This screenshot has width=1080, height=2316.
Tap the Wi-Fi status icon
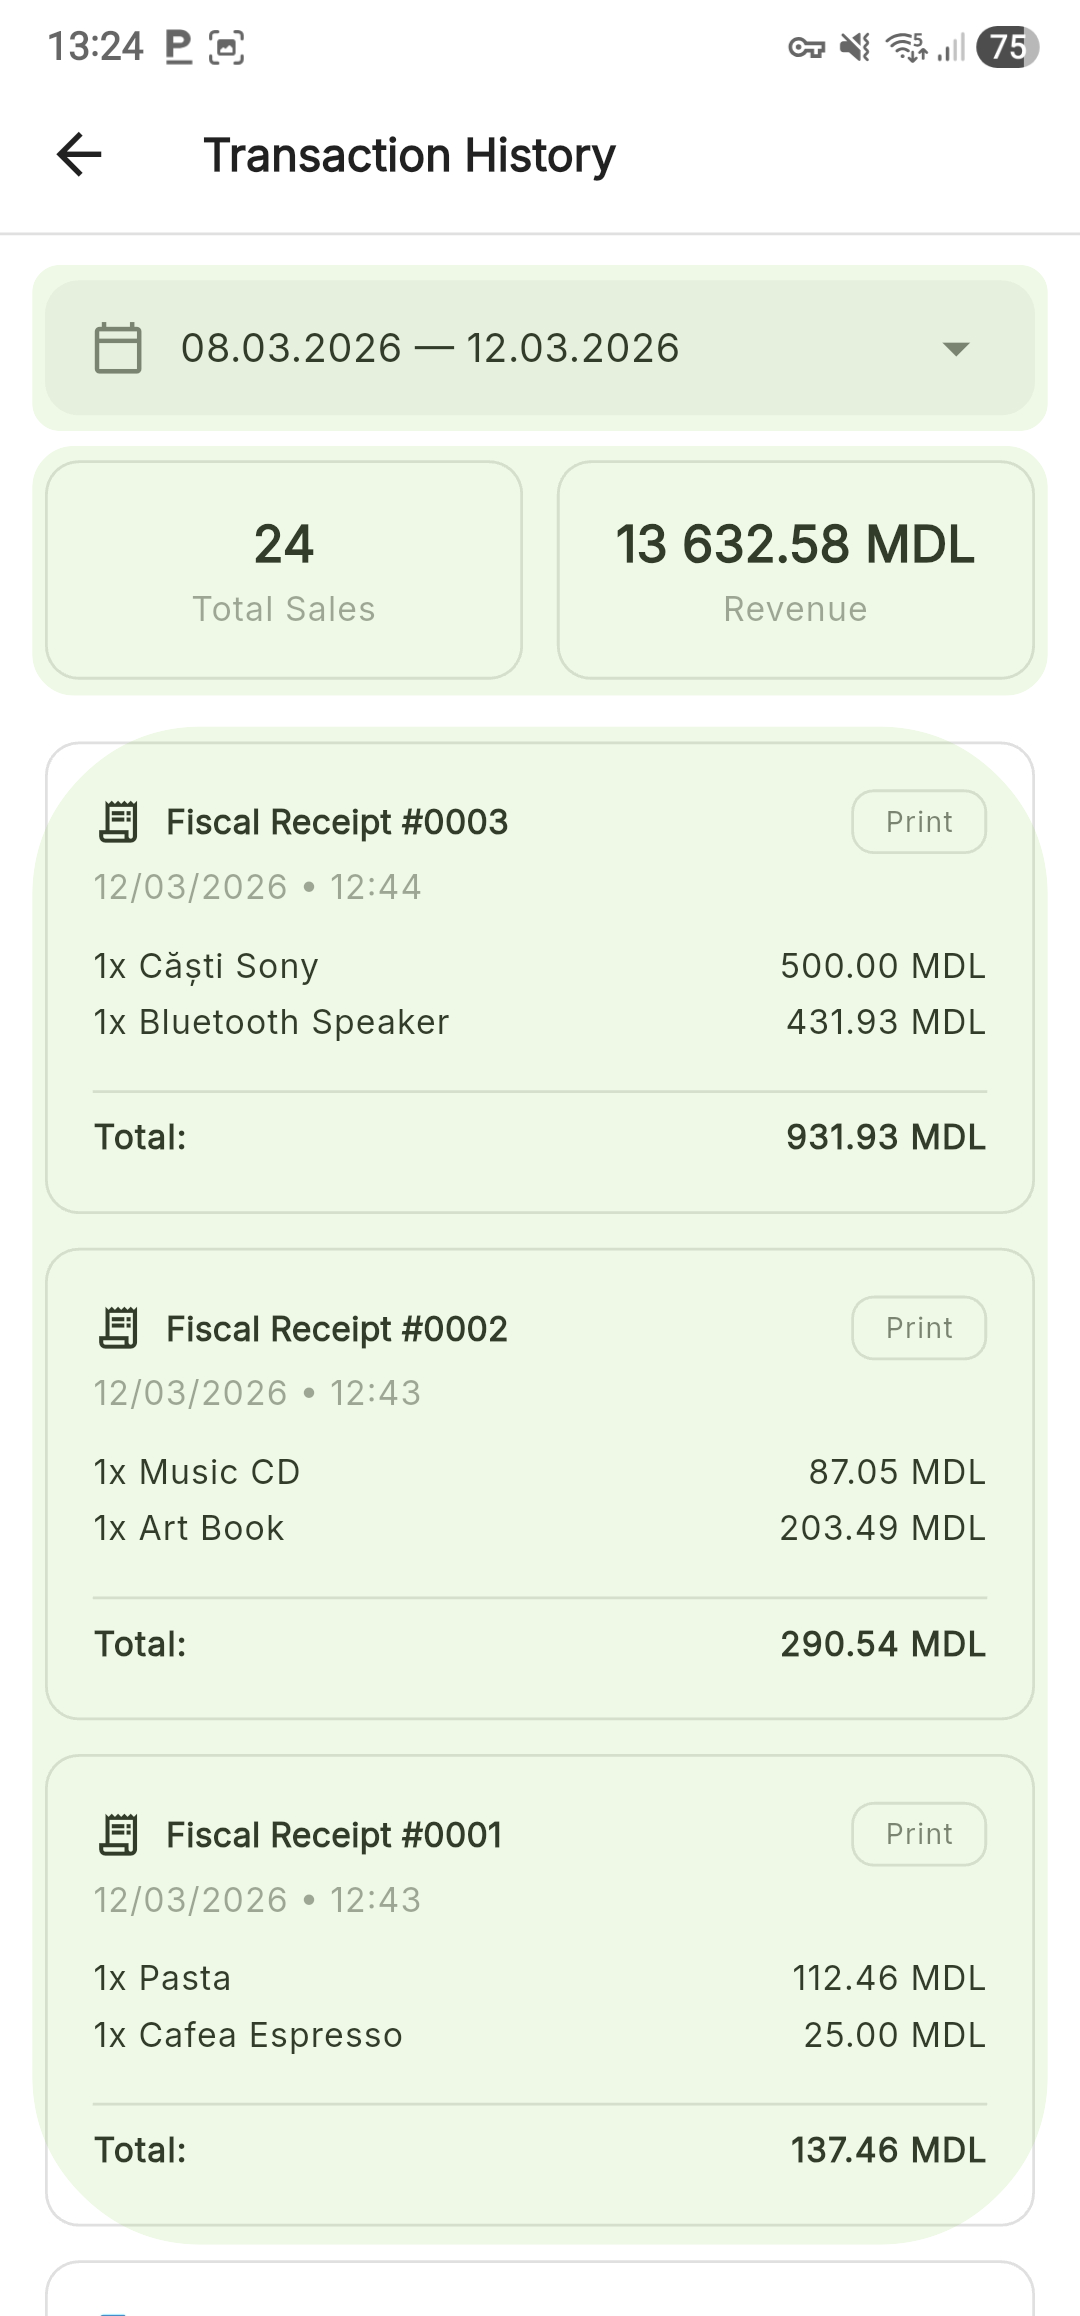tap(906, 47)
